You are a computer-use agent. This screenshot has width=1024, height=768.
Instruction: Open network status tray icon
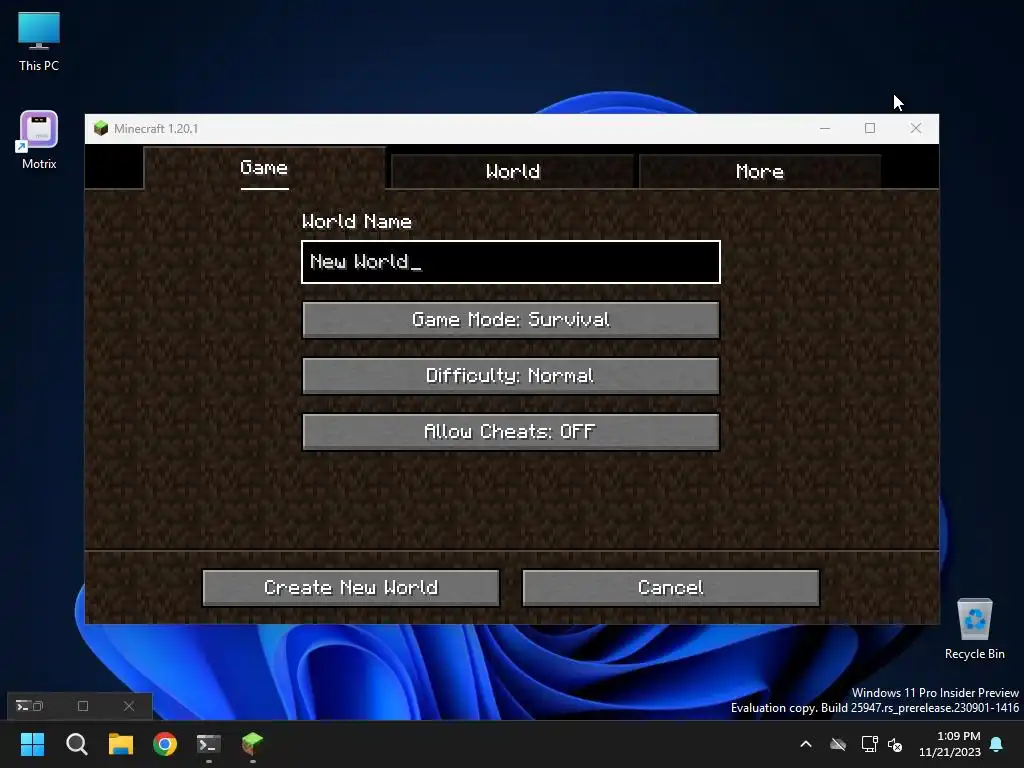869,744
